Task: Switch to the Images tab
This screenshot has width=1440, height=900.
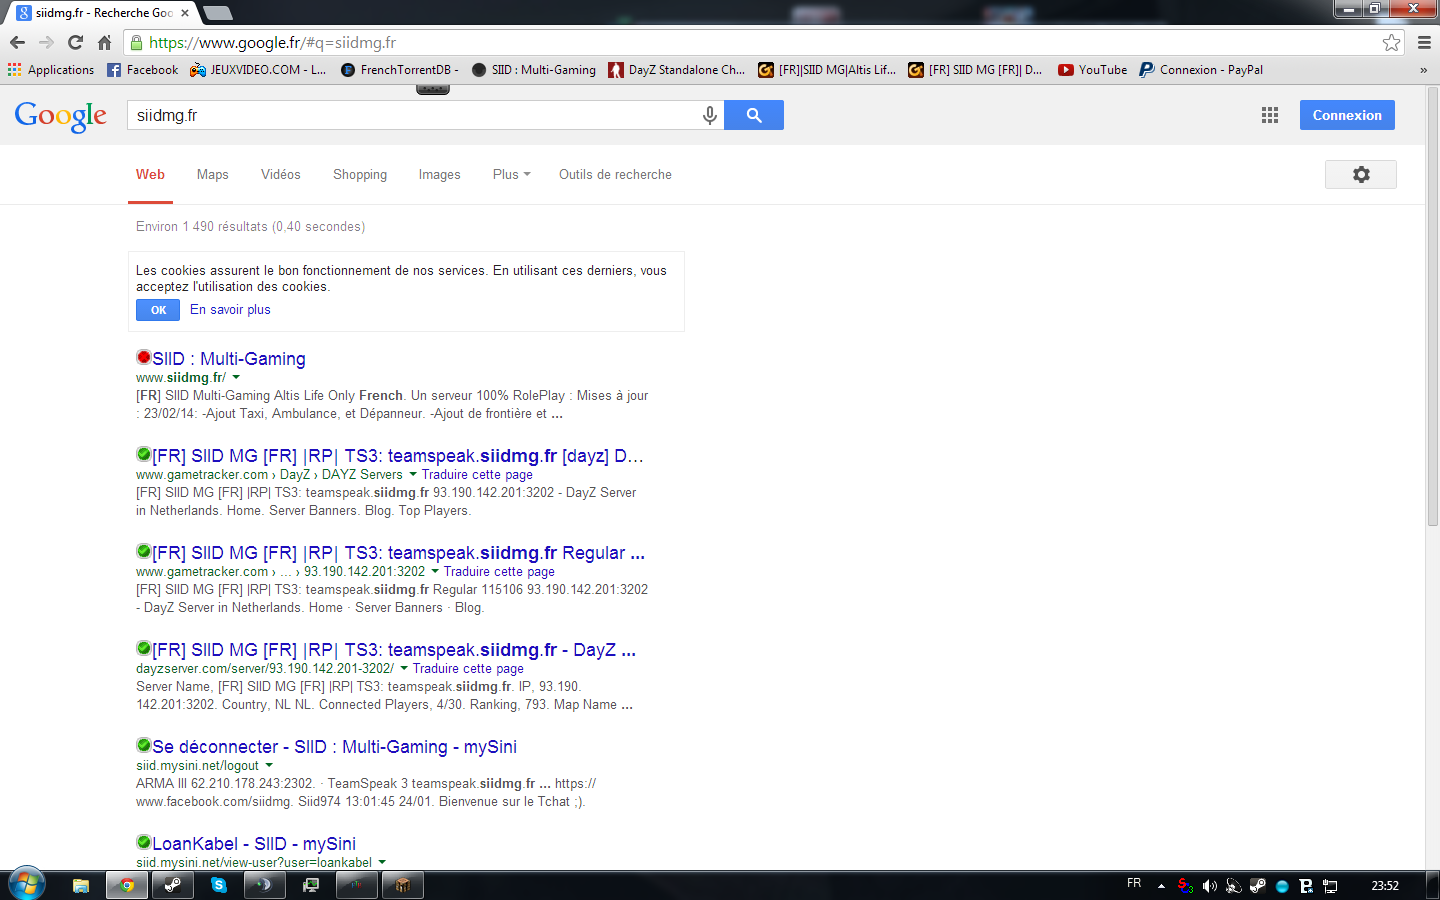Action: point(440,174)
